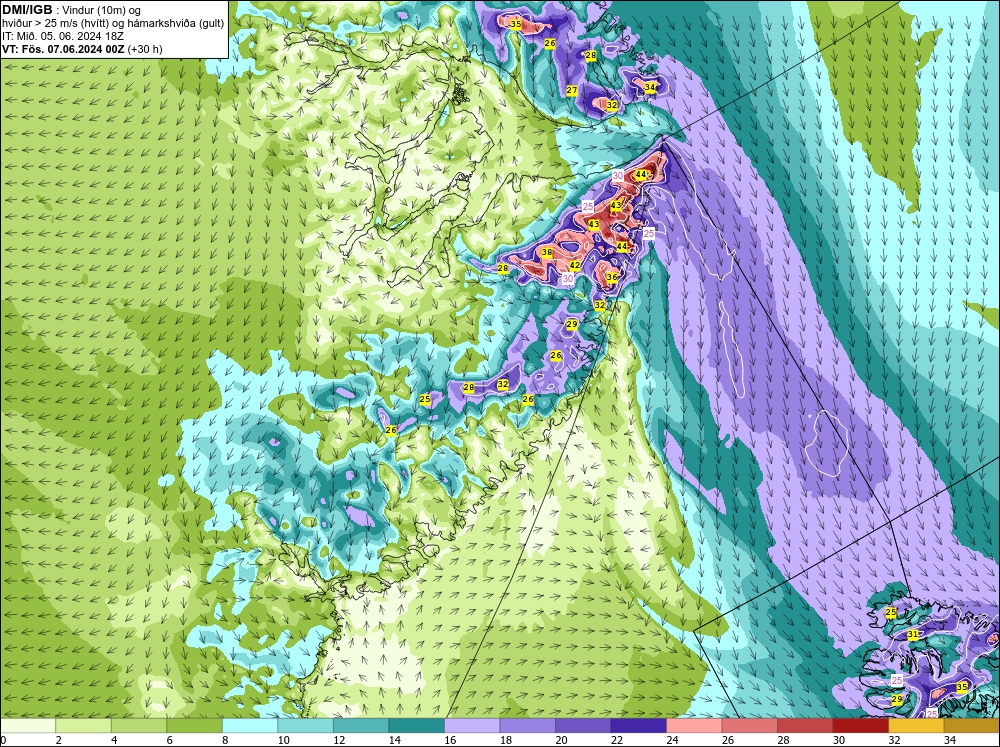
Task: Pick the 28–30 m/s red swatch
Action: pos(805,726)
